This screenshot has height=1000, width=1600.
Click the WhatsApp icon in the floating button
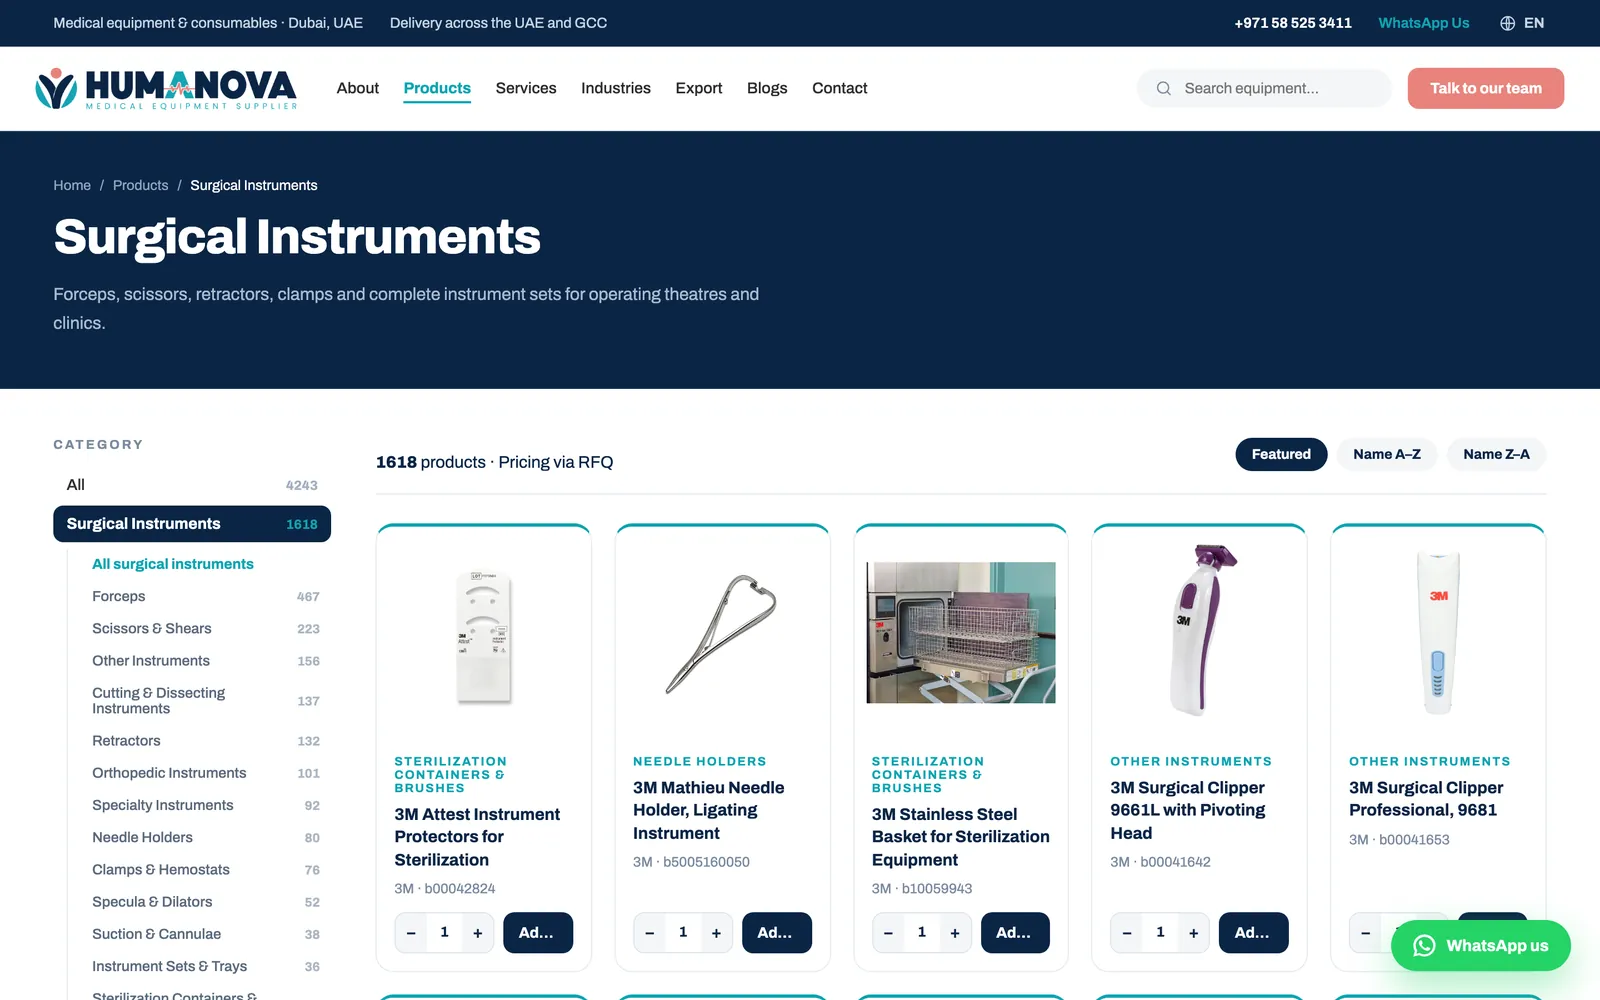[1424, 946]
